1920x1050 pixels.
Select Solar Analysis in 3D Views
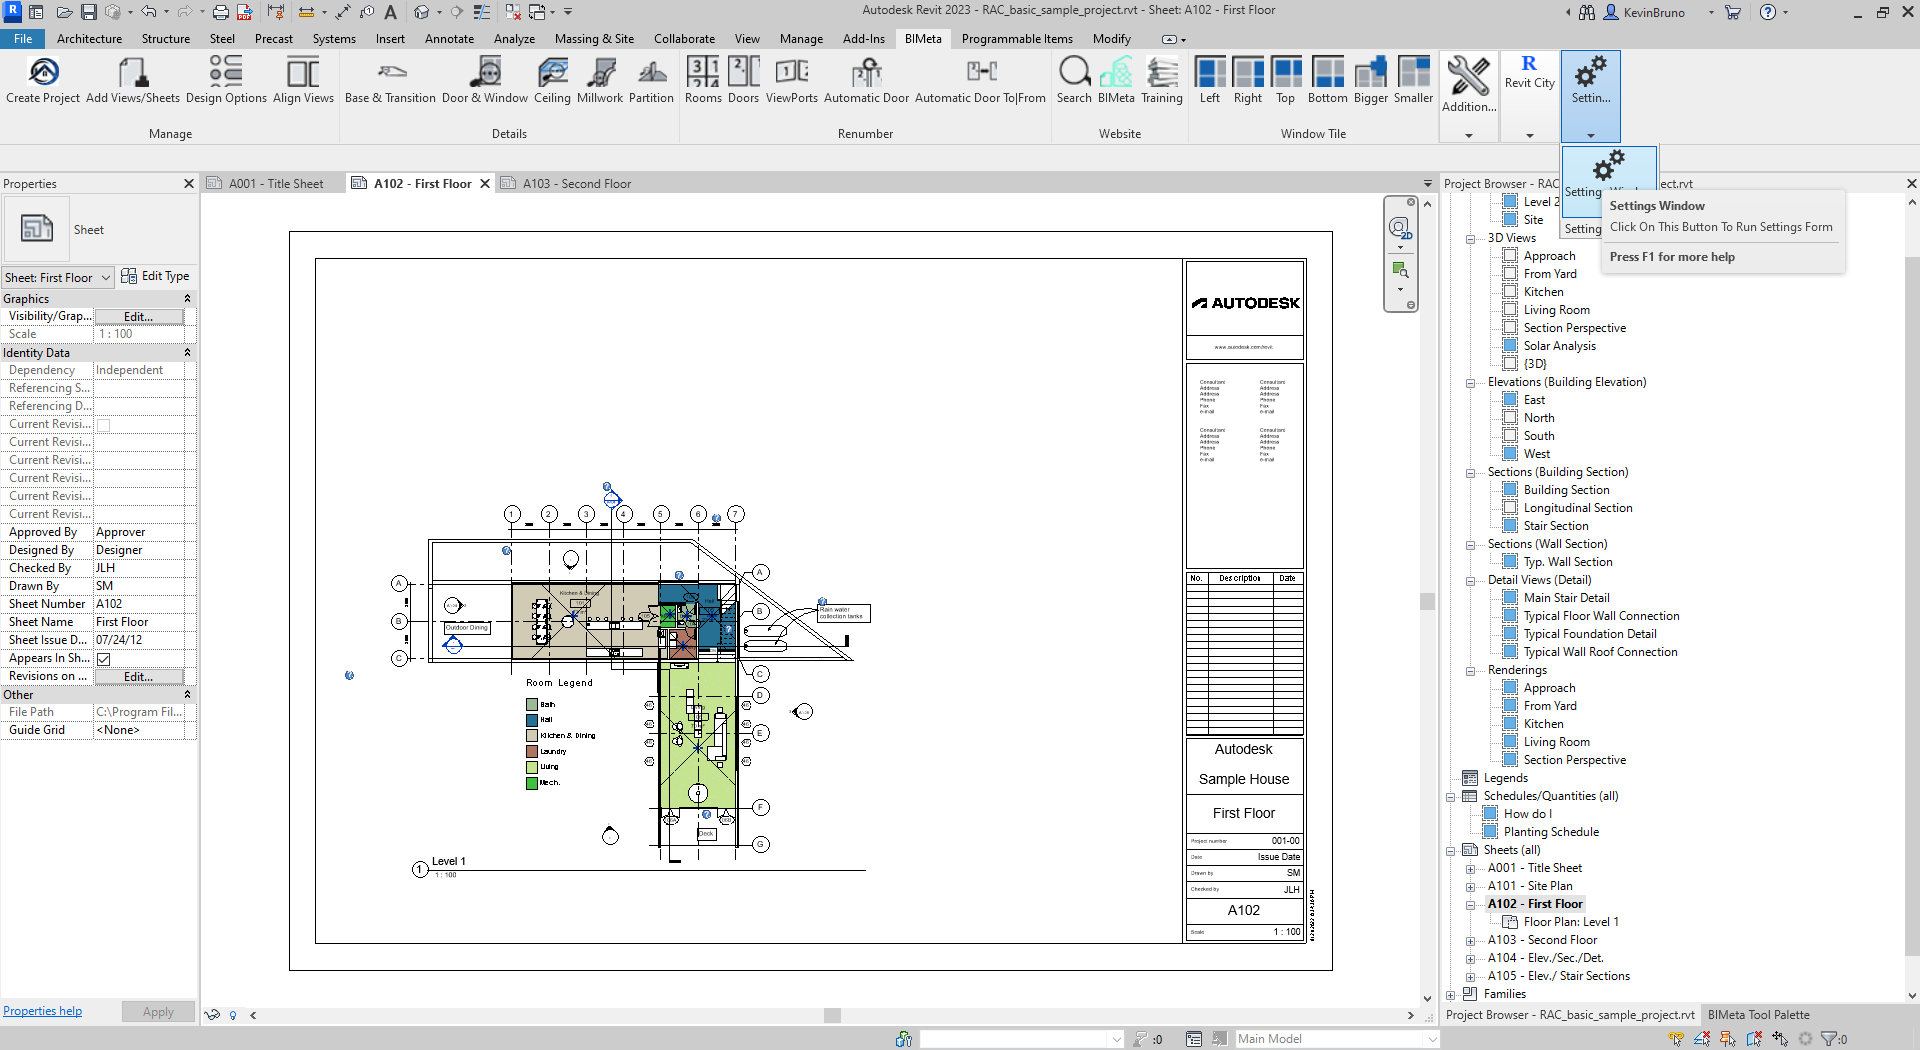(1559, 347)
